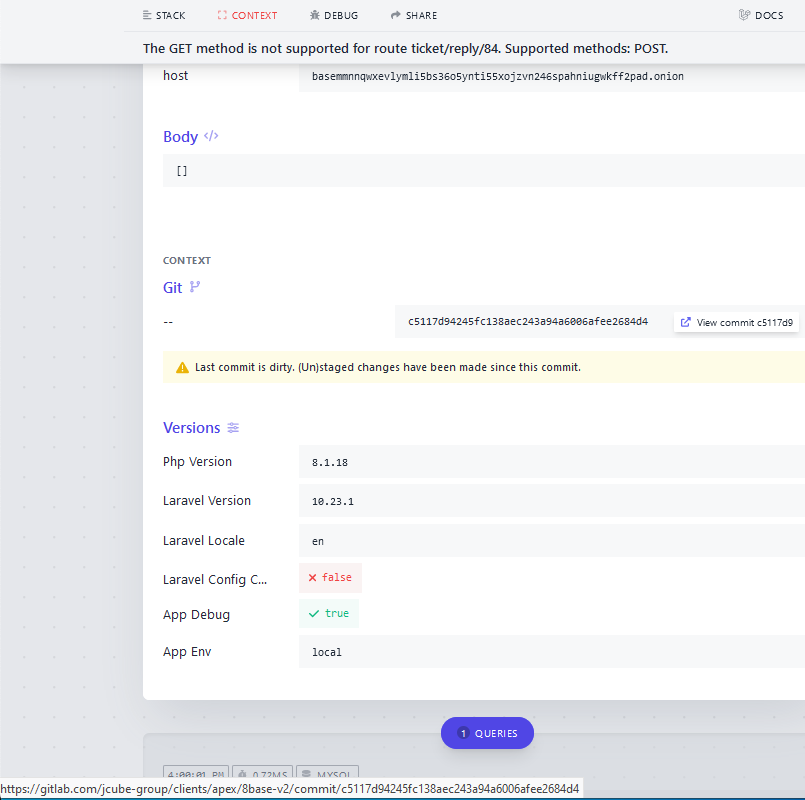Click the Php Version label

tap(197, 462)
